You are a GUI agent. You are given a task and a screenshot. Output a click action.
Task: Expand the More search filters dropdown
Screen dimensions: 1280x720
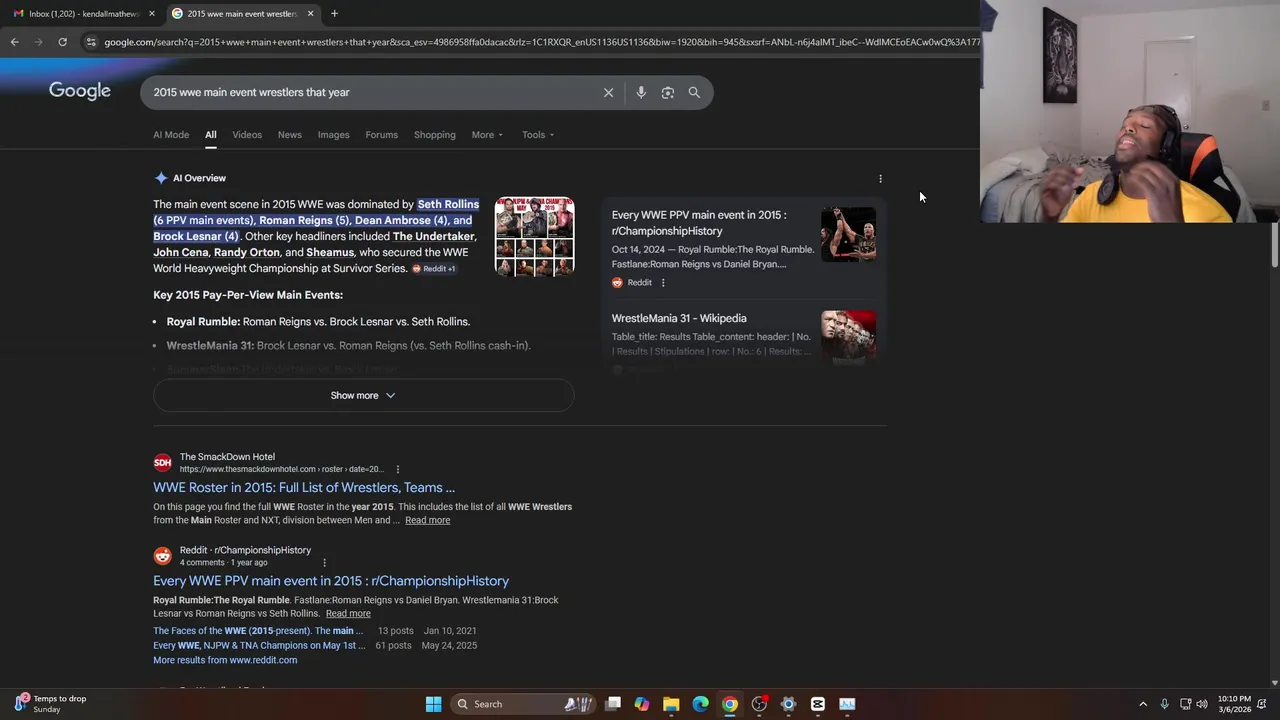pyautogui.click(x=487, y=135)
